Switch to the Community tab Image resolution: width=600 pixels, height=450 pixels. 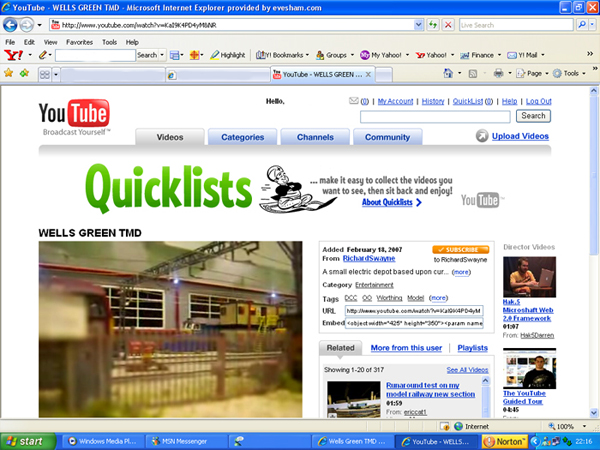point(387,137)
